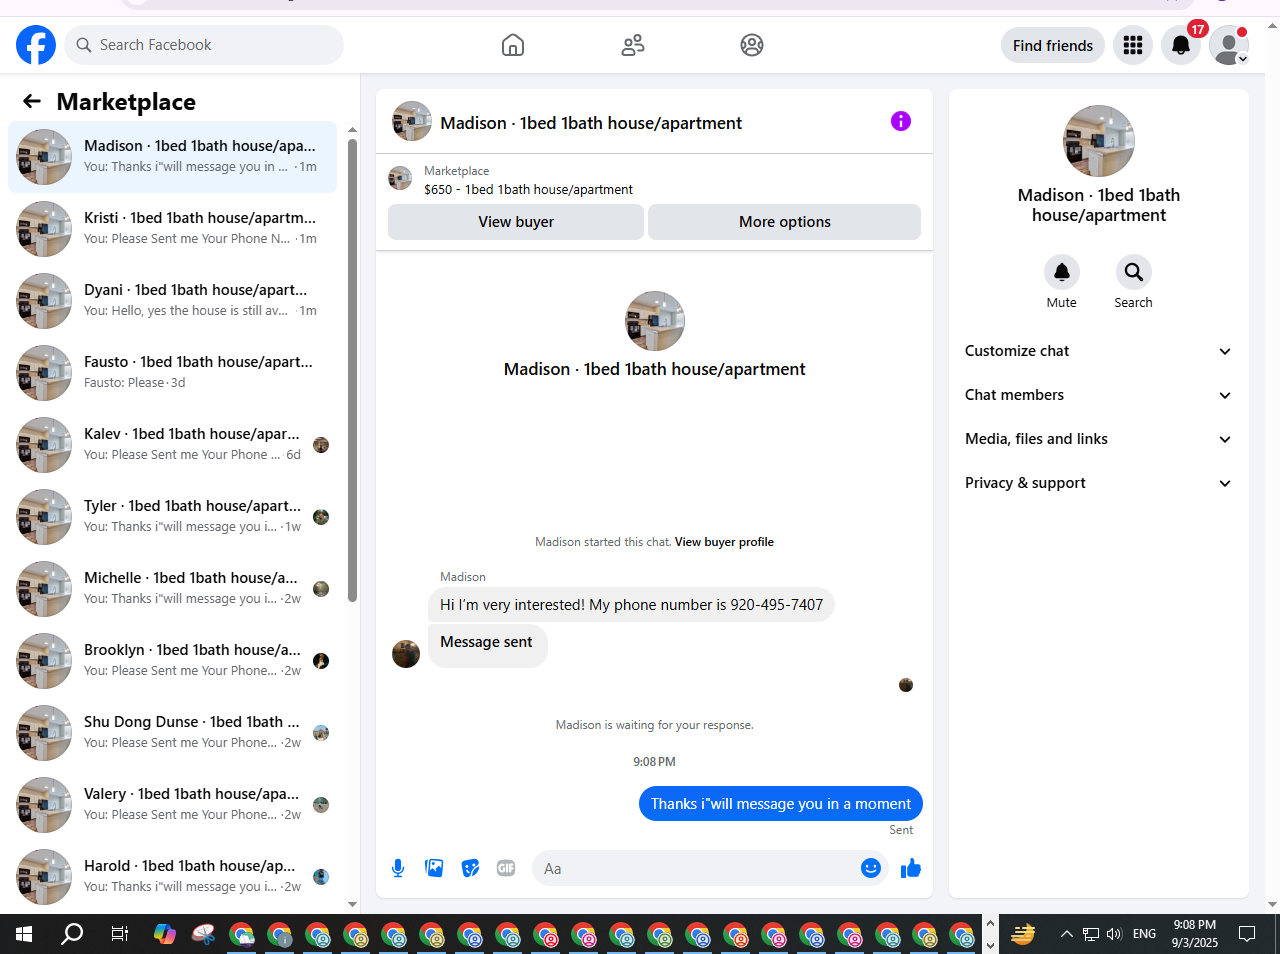The width and height of the screenshot is (1280, 954).
Task: Open the GIF picker
Action: tap(506, 868)
